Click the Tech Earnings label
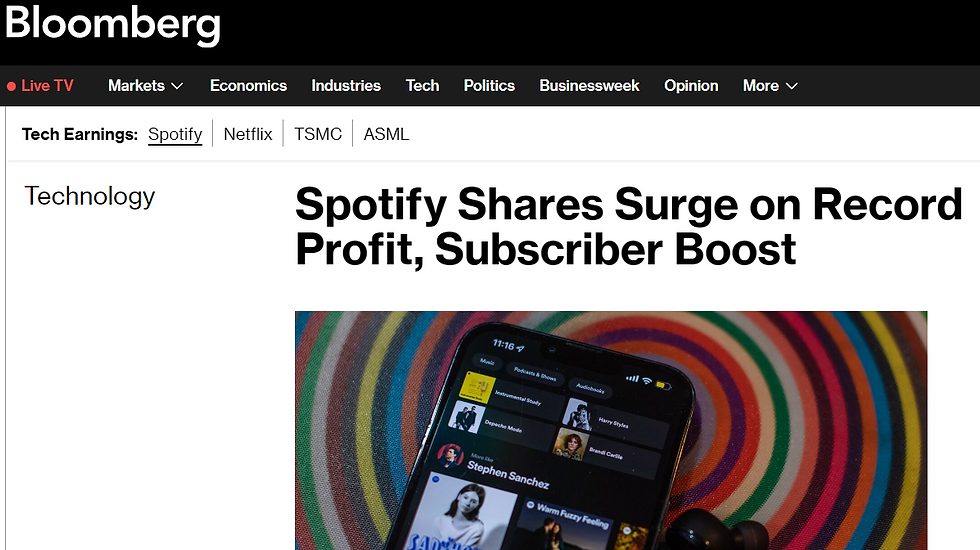 tap(80, 134)
